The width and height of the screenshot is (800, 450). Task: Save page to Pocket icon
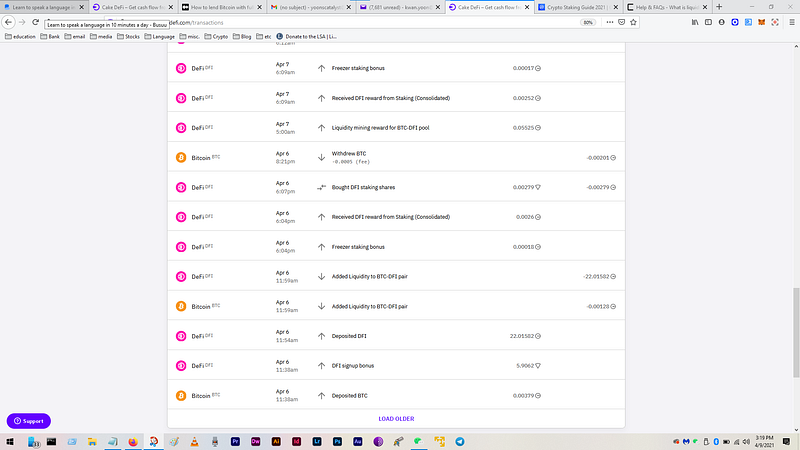(x=621, y=22)
